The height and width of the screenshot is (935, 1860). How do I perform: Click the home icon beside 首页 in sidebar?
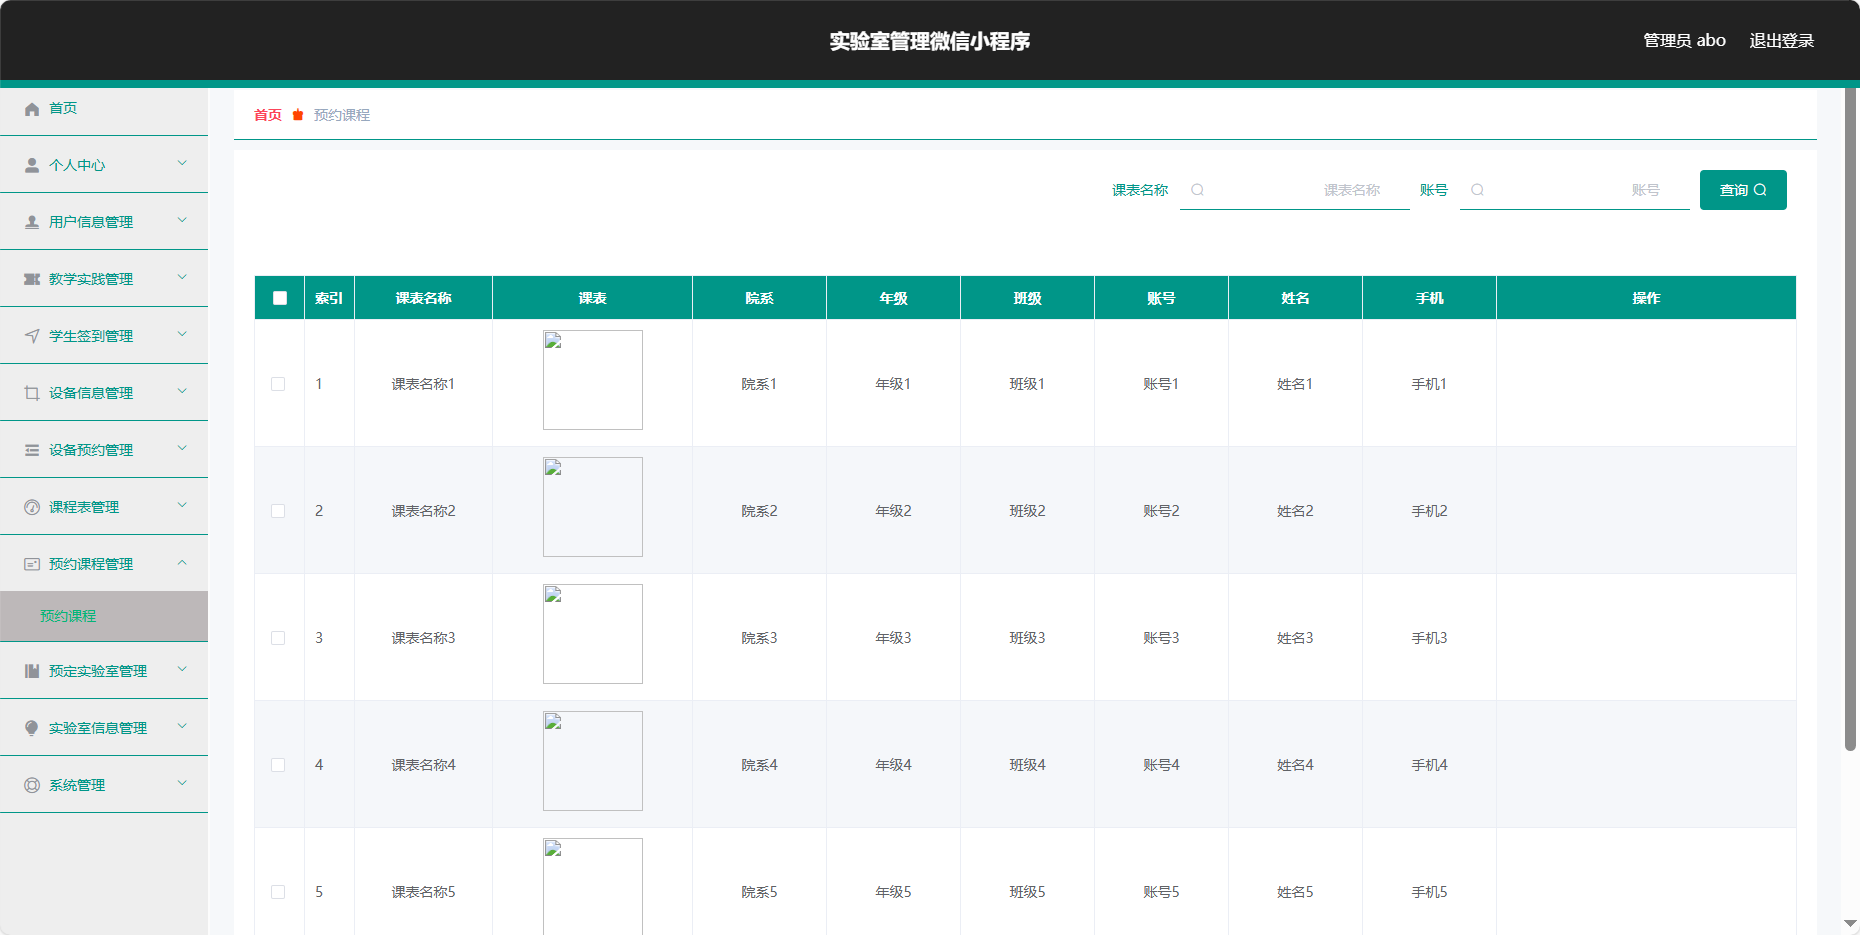(x=32, y=109)
